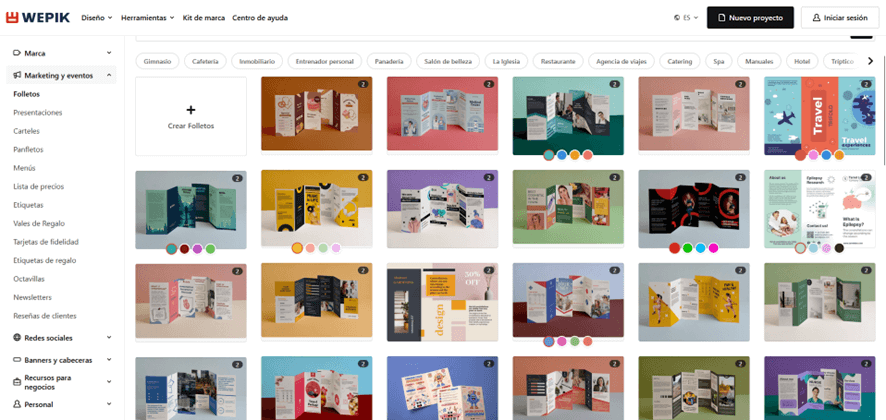Expand the Redes sociales section
886x420 pixels.
coord(109,338)
